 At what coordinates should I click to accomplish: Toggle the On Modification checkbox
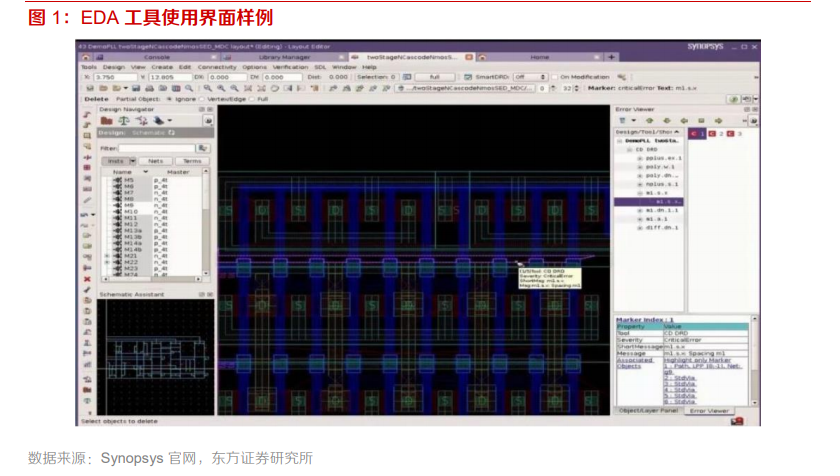(554, 77)
